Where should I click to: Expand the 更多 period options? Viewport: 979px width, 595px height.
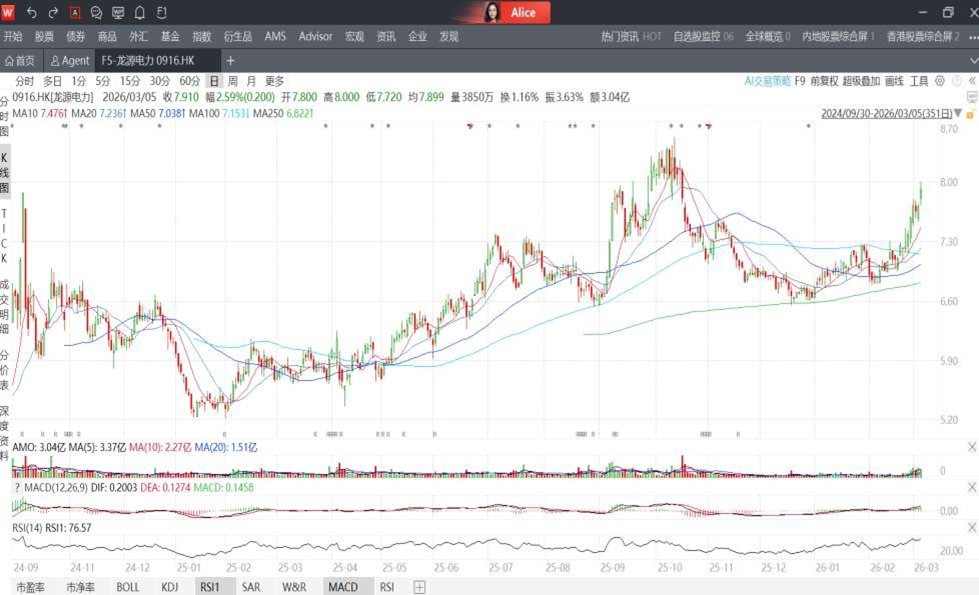tap(274, 81)
